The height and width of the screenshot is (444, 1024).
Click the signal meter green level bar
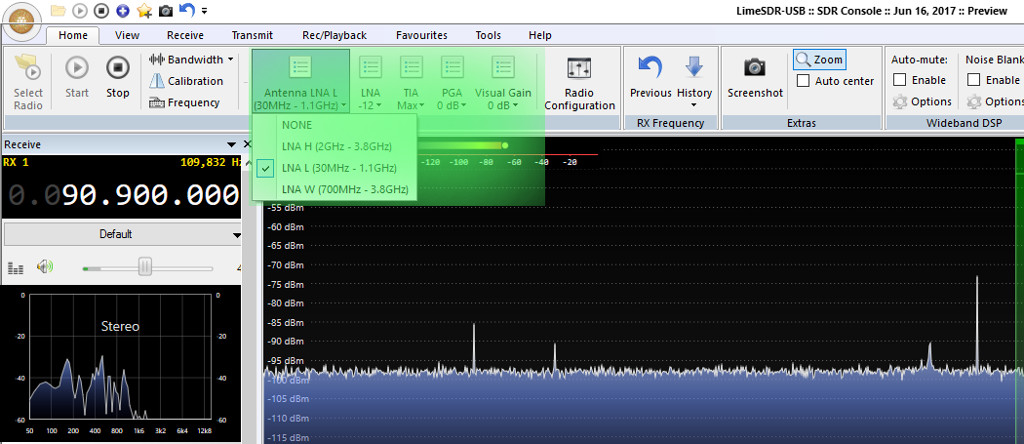464,146
